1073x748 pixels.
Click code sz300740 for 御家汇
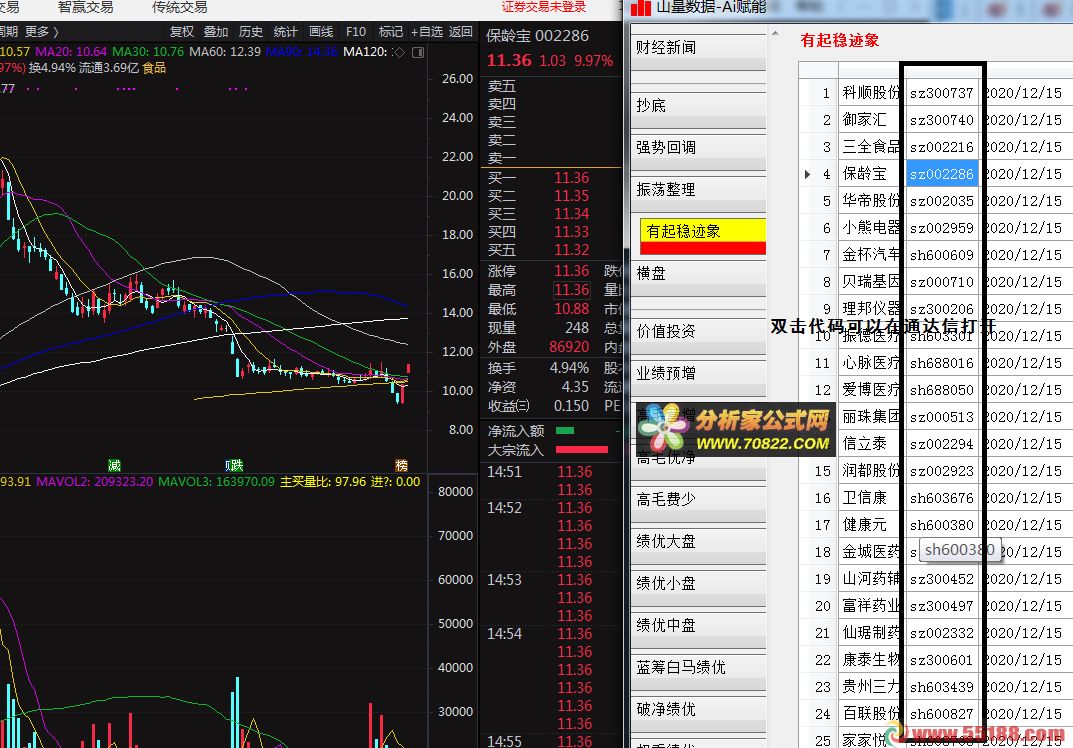(942, 120)
